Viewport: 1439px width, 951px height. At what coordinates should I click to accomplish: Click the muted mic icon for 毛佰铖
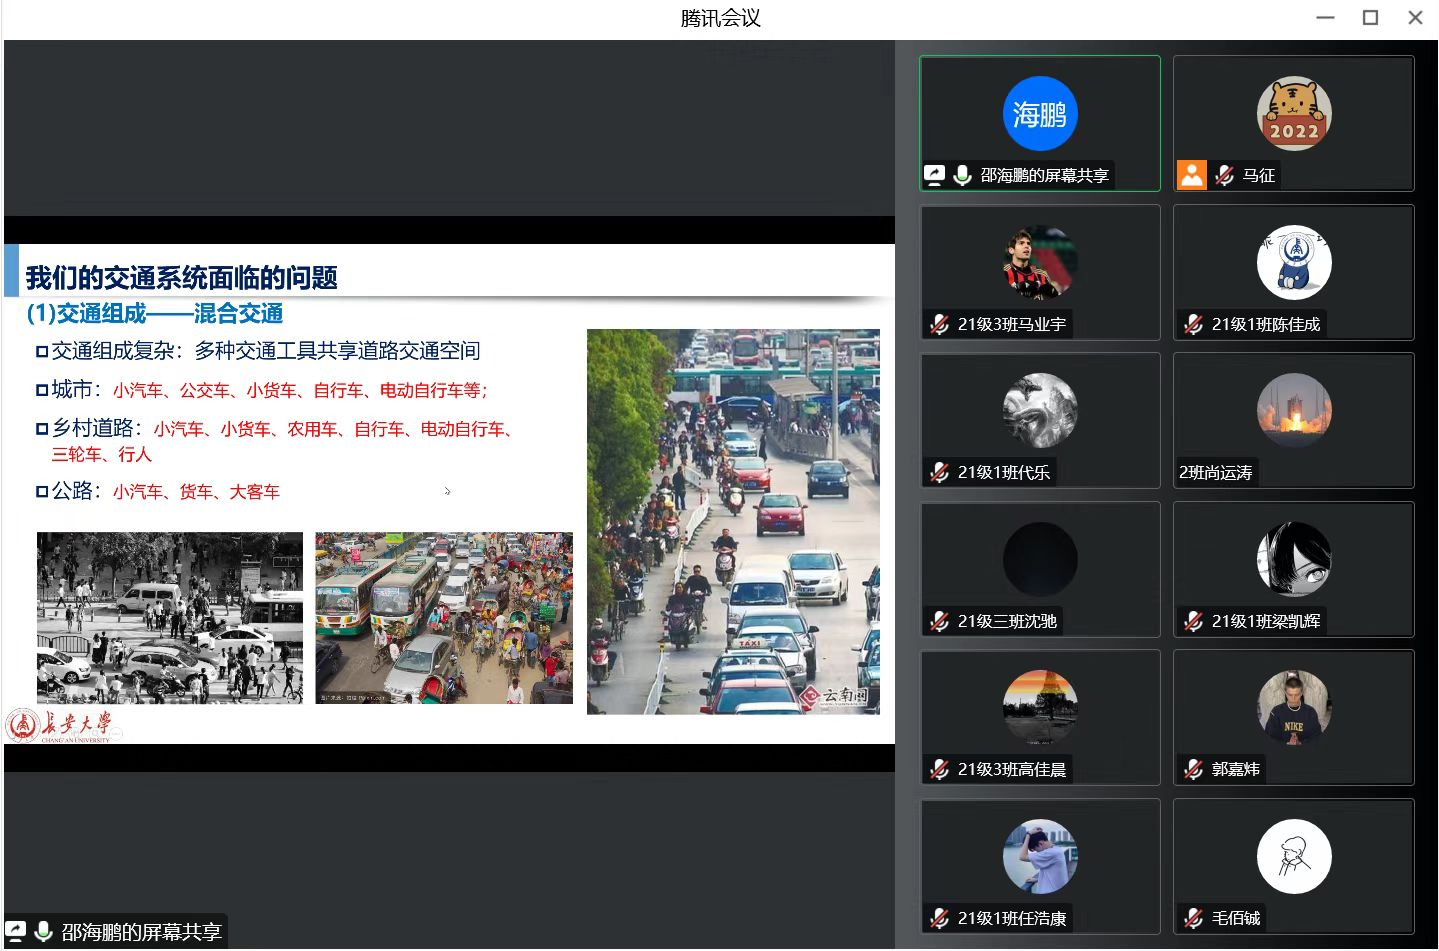click(1193, 918)
